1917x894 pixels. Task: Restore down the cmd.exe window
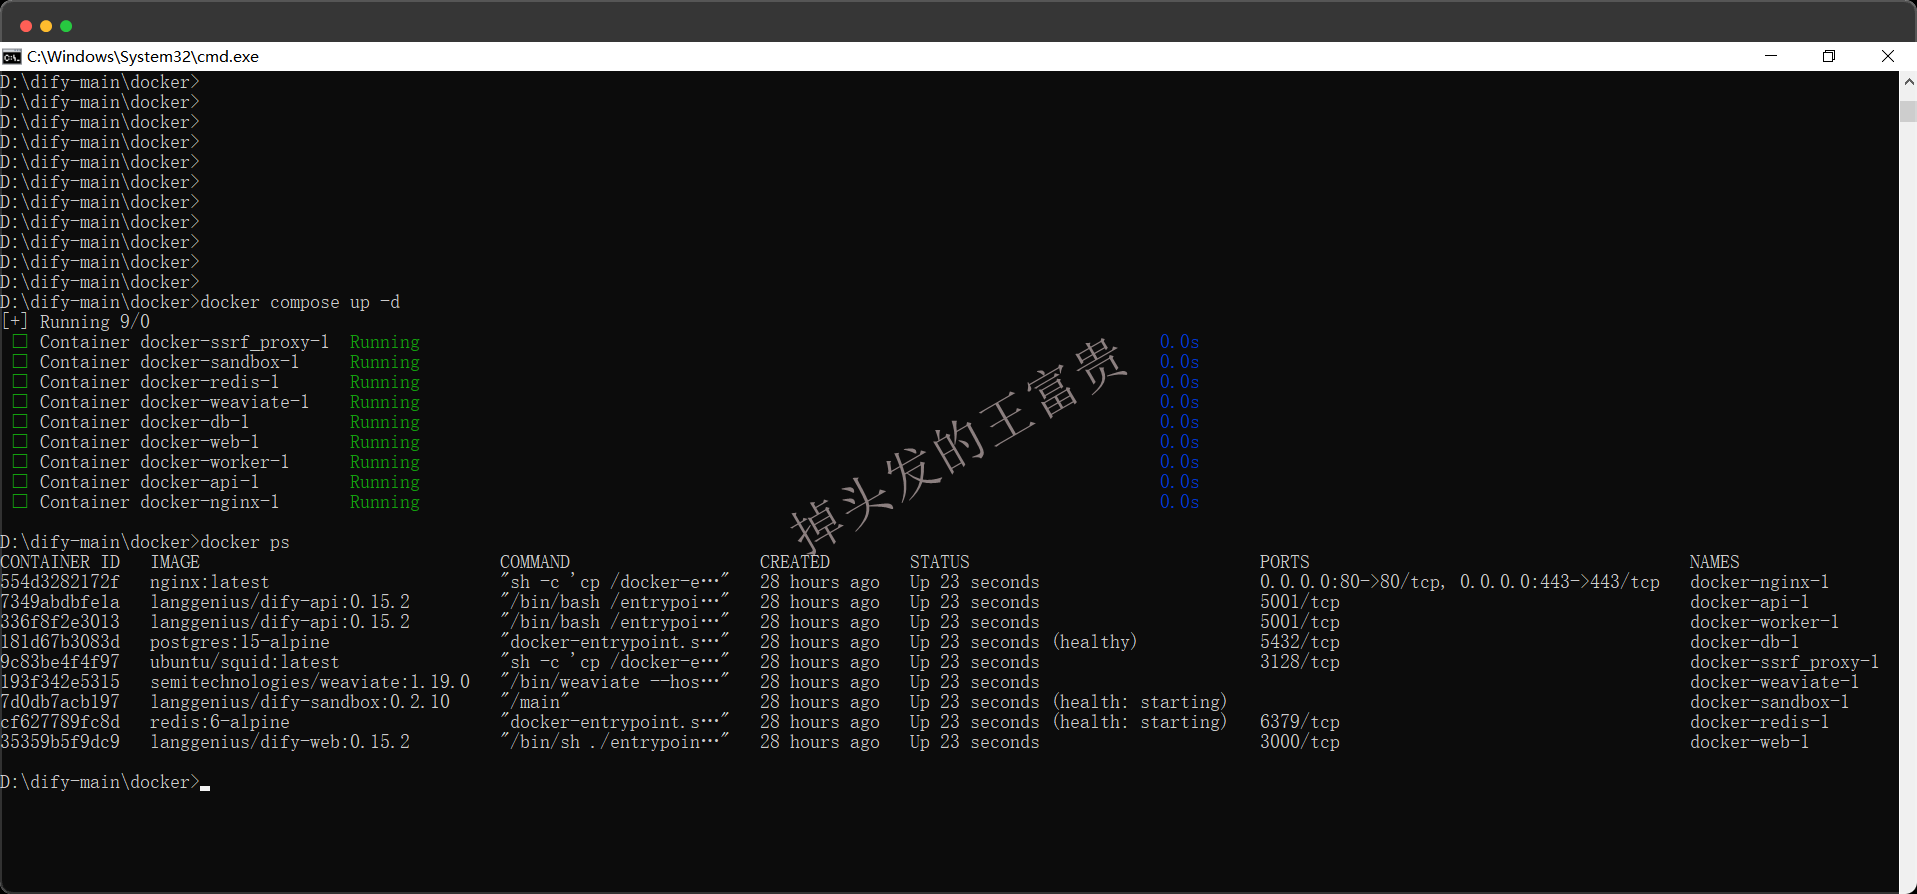[1829, 56]
